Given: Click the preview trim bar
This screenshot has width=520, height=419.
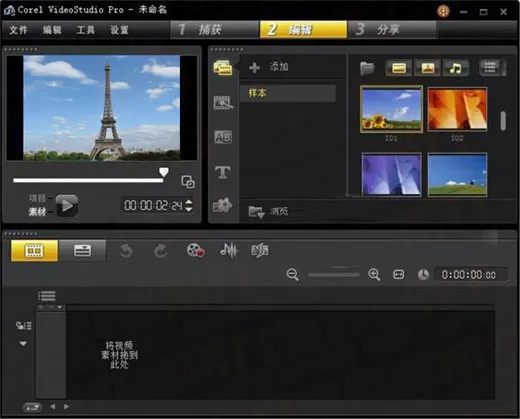Looking at the screenshot, I should pyautogui.click(x=88, y=180).
